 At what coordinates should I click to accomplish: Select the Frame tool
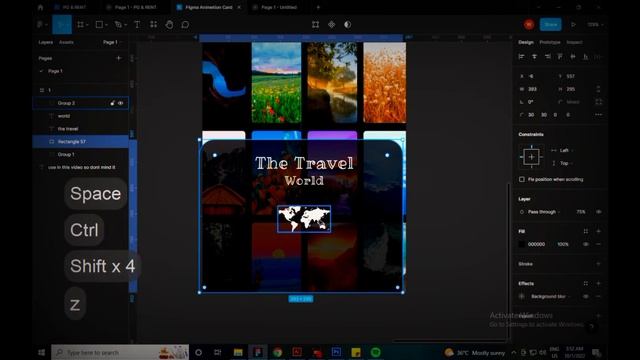[x=80, y=24]
